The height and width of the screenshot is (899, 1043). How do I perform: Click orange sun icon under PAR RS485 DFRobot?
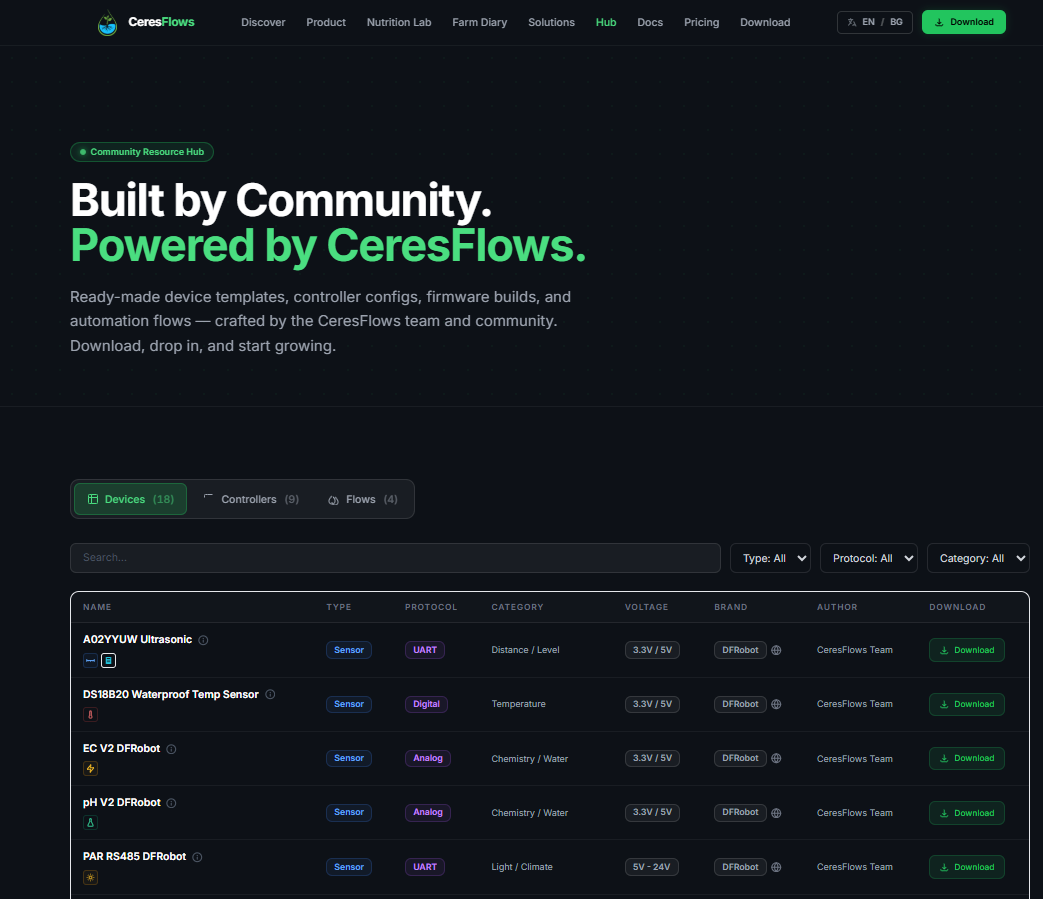coord(90,877)
